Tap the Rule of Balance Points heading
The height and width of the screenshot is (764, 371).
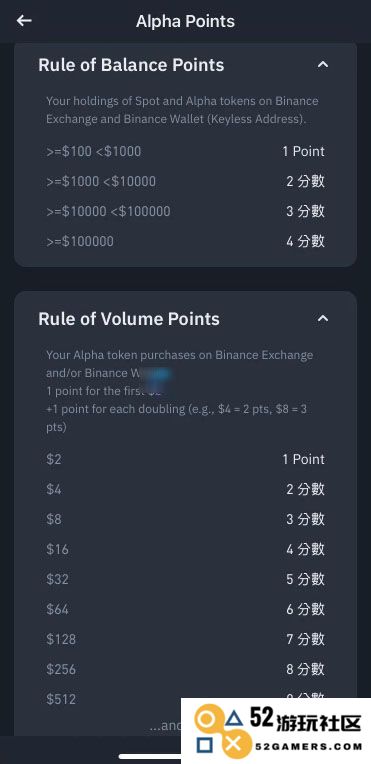pyautogui.click(x=131, y=65)
